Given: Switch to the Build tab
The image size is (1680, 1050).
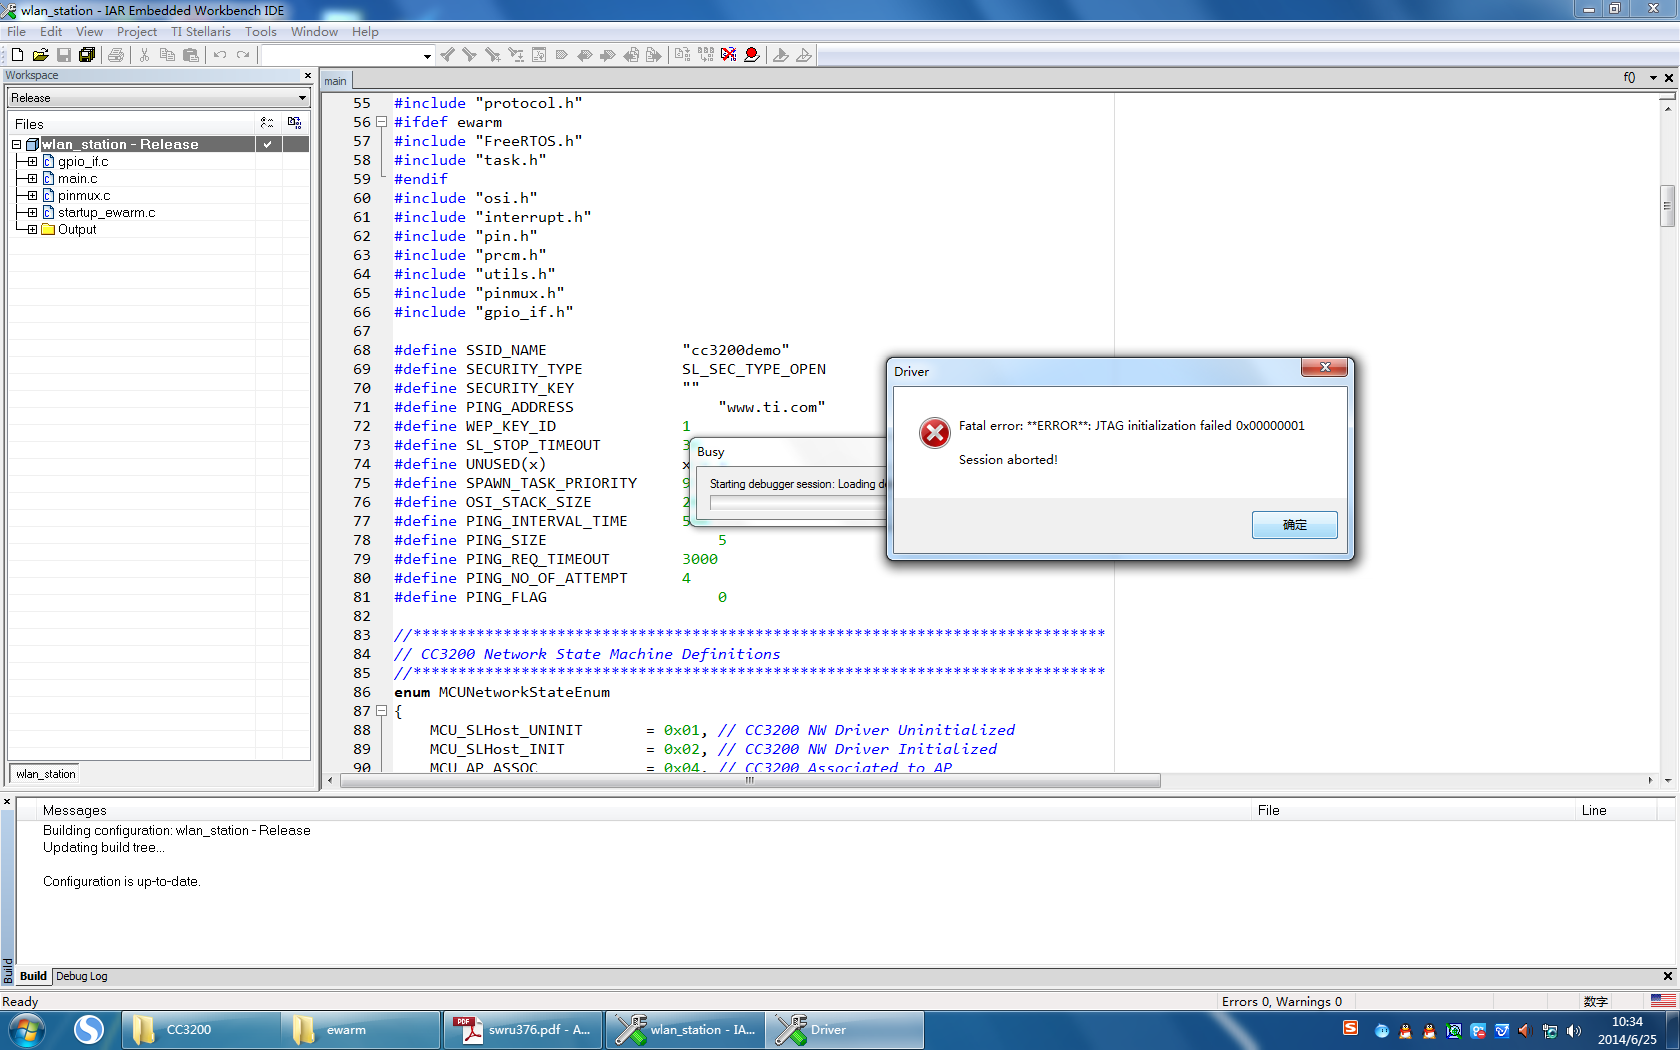Looking at the screenshot, I should 34,976.
